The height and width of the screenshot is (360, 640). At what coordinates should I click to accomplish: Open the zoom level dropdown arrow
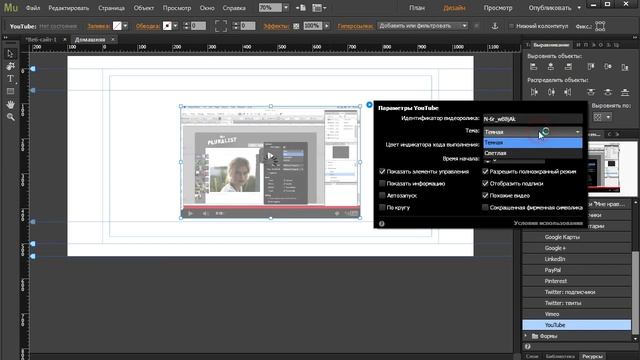pyautogui.click(x=286, y=8)
